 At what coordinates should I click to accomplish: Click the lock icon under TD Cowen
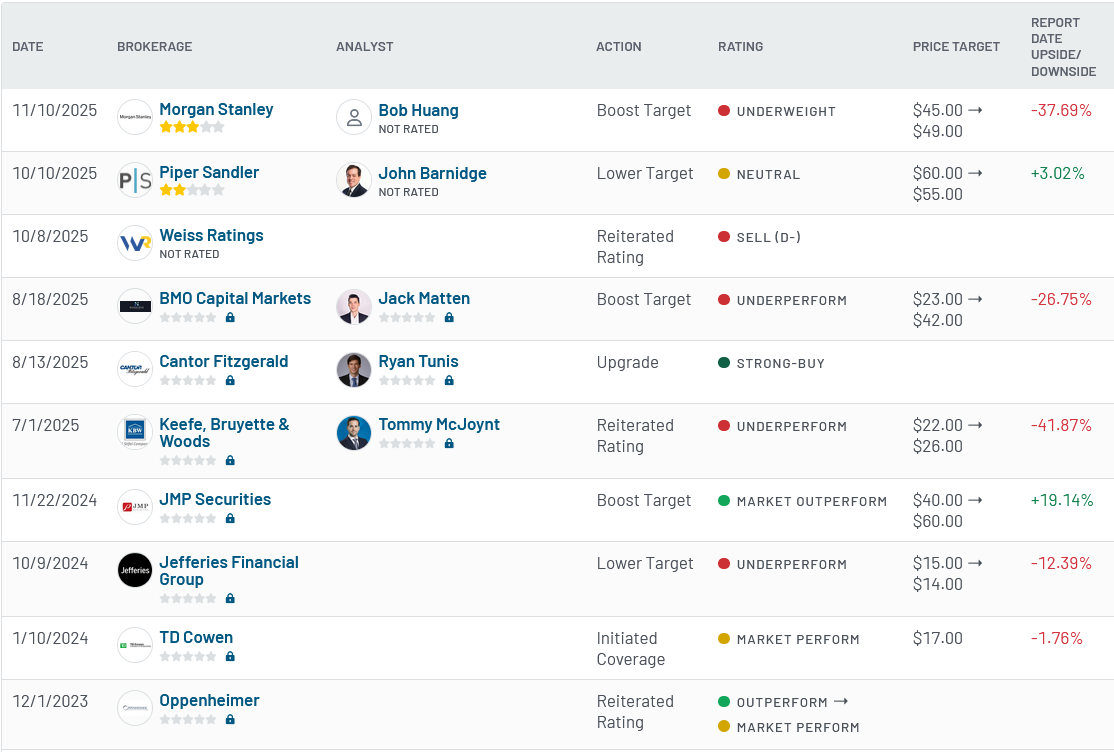230,657
